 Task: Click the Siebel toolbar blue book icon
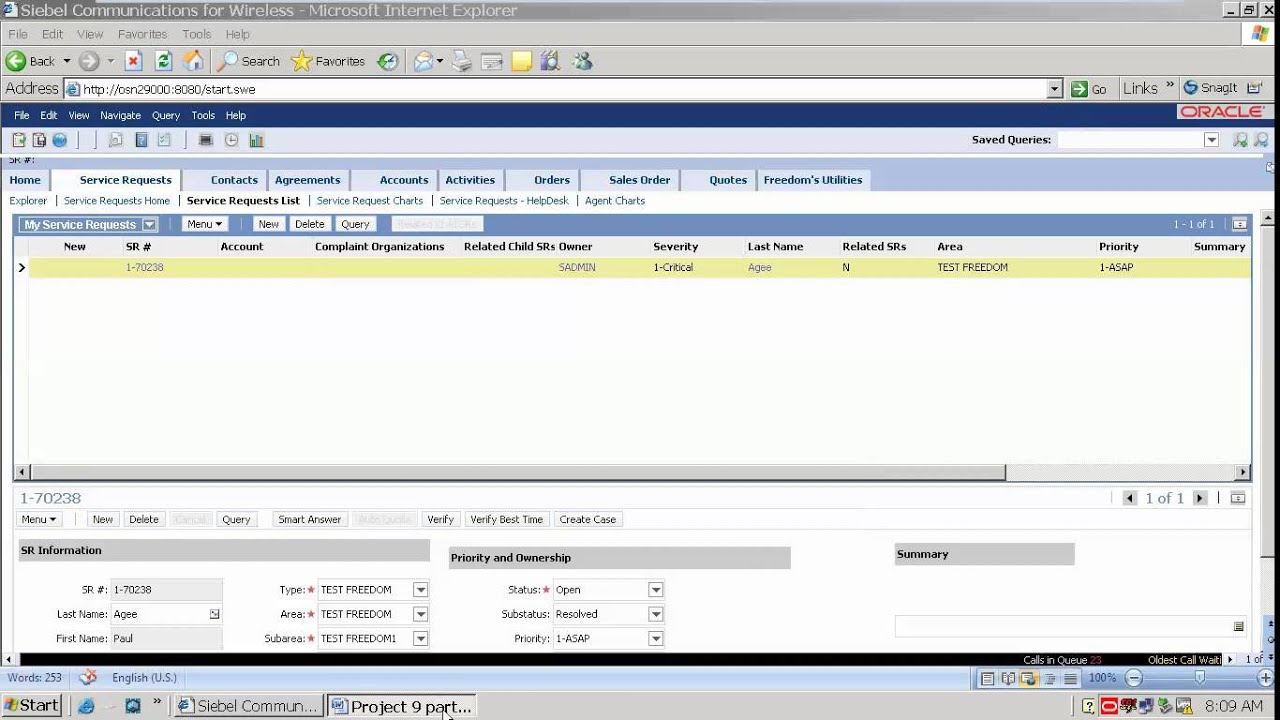click(141, 140)
